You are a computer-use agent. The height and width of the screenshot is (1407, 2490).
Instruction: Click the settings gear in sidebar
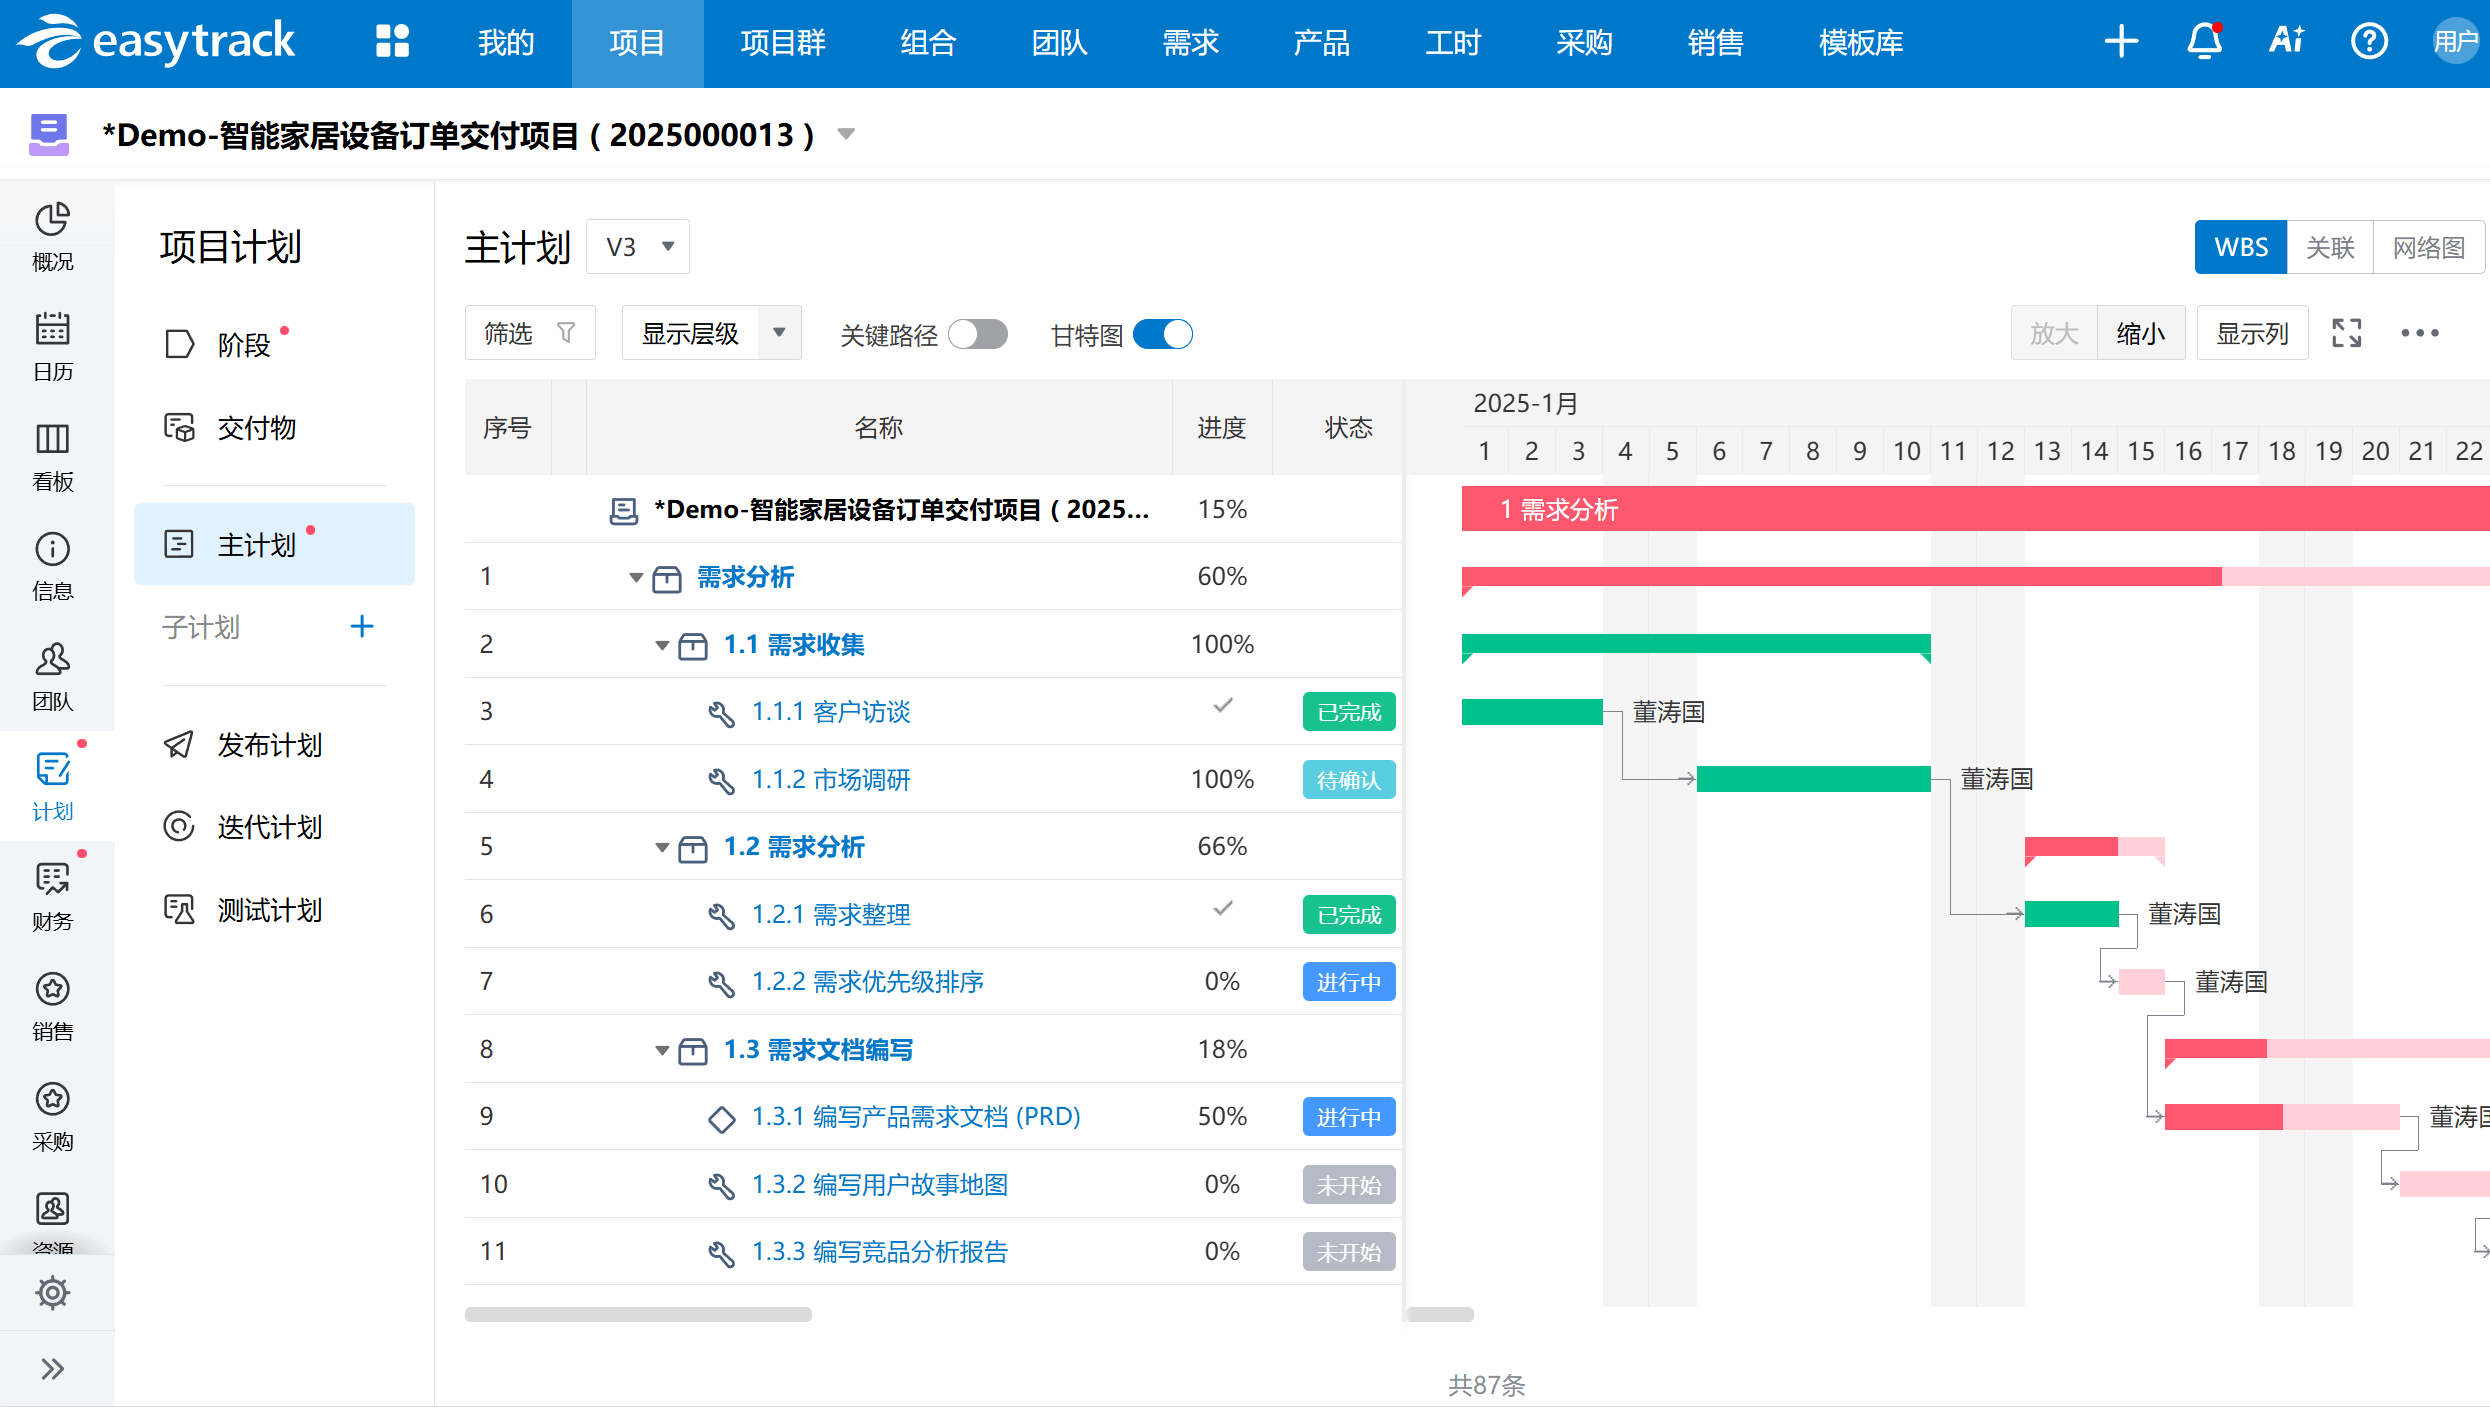pyautogui.click(x=52, y=1292)
